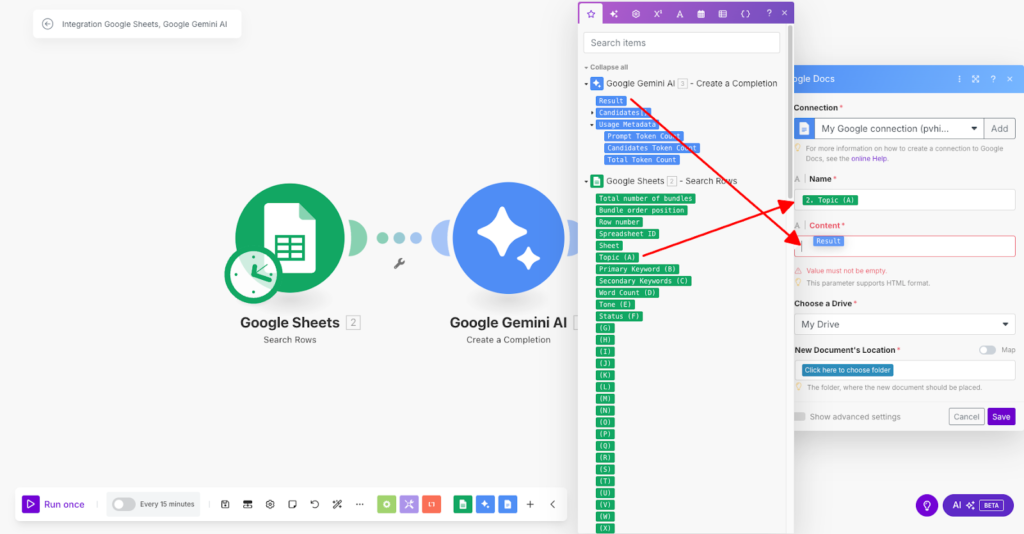Switch to math functions tab

[658, 14]
